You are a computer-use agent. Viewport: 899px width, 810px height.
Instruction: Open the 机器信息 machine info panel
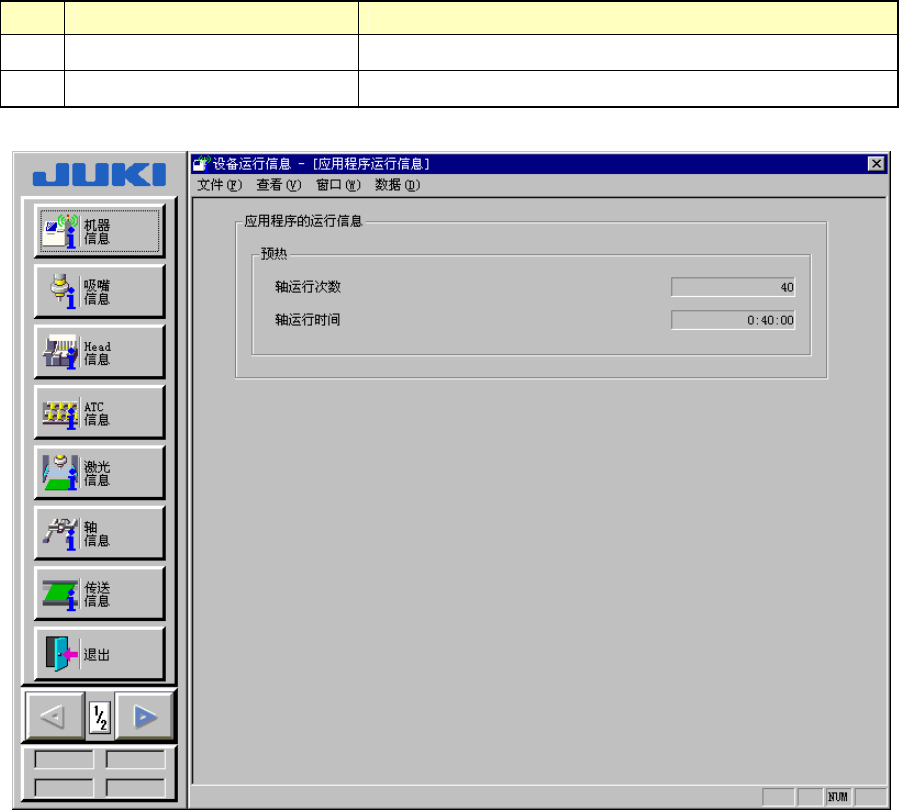click(100, 231)
